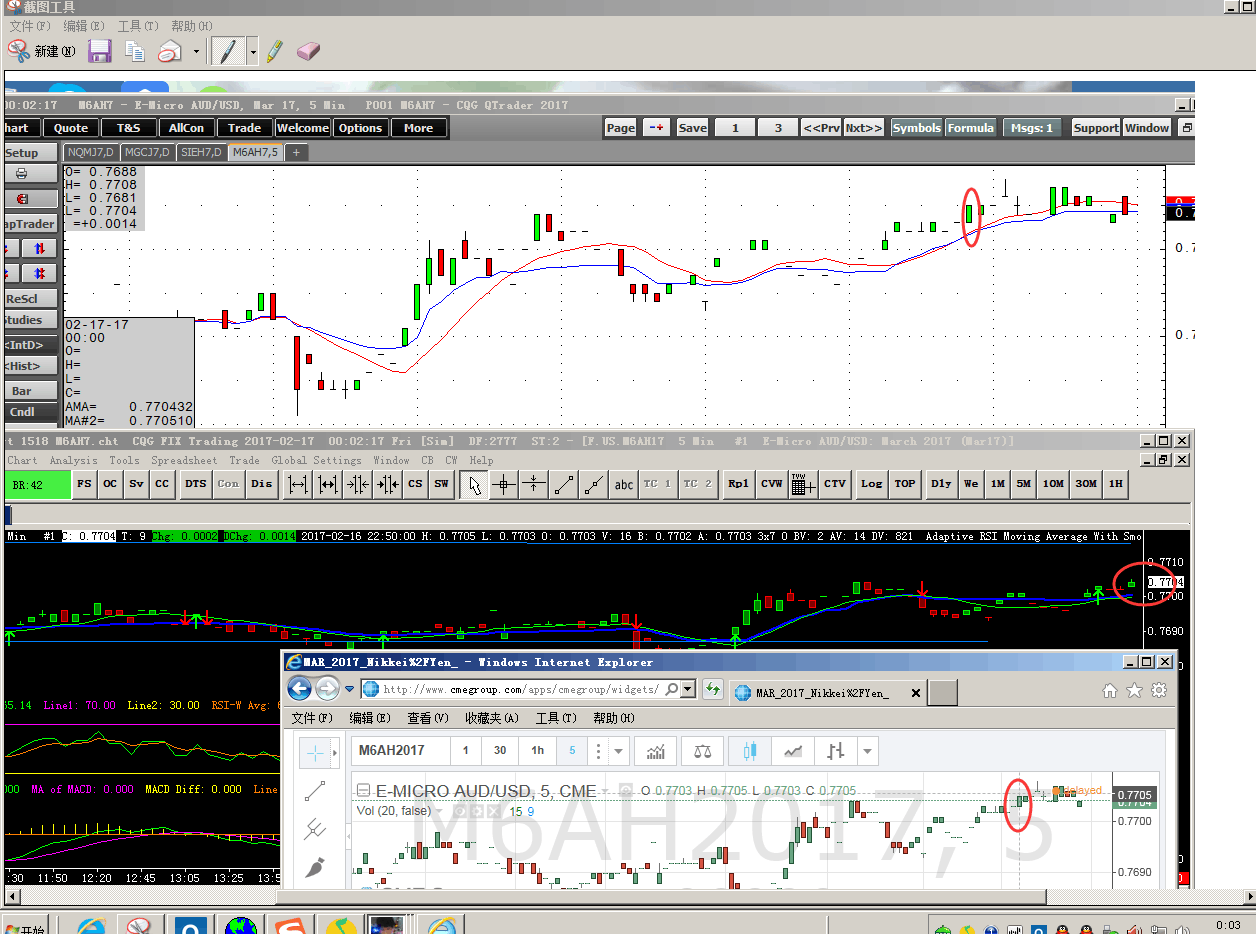
Task: Open the 编辑(E) menu in Snipping Tool
Action: (x=83, y=26)
